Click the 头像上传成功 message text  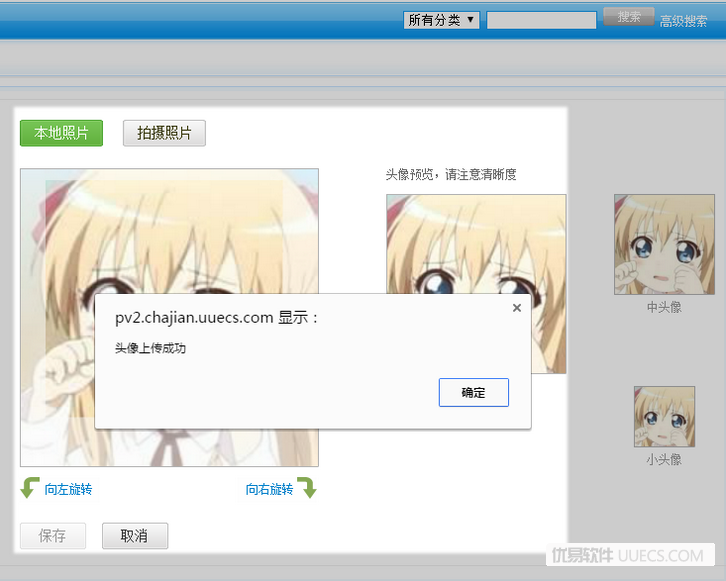pos(150,348)
